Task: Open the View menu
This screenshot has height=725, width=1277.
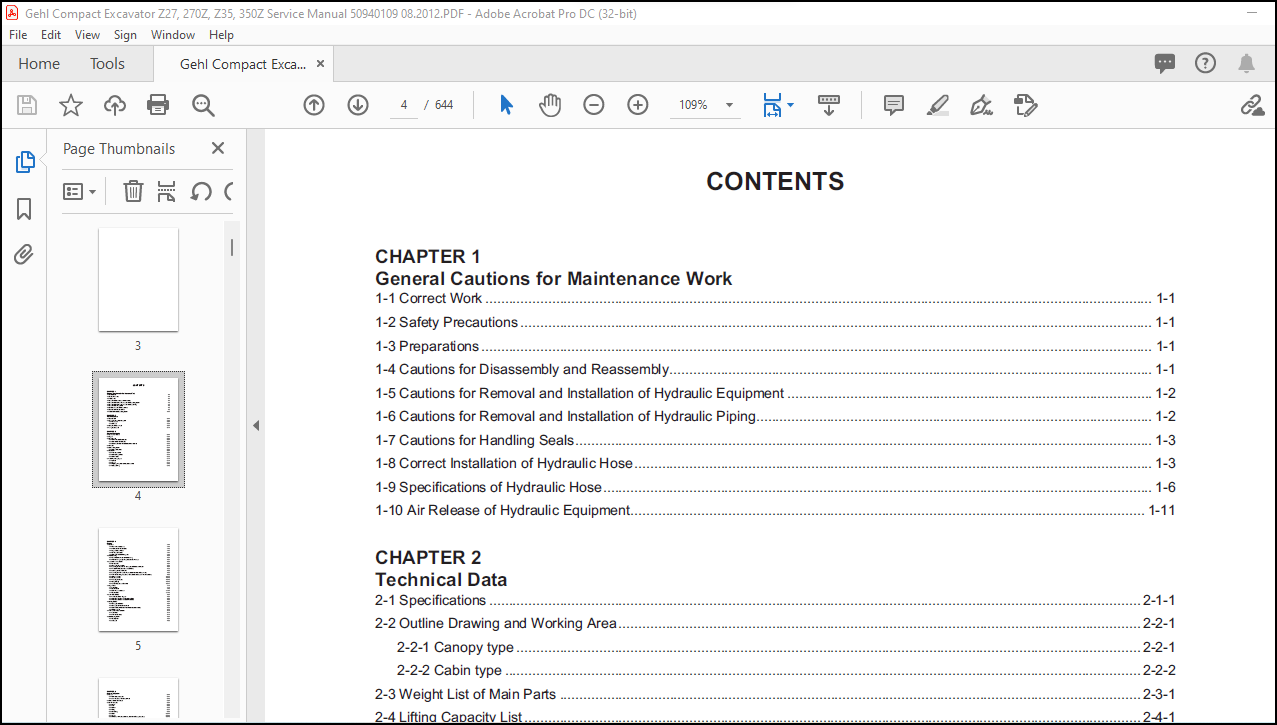Action: 88,34
